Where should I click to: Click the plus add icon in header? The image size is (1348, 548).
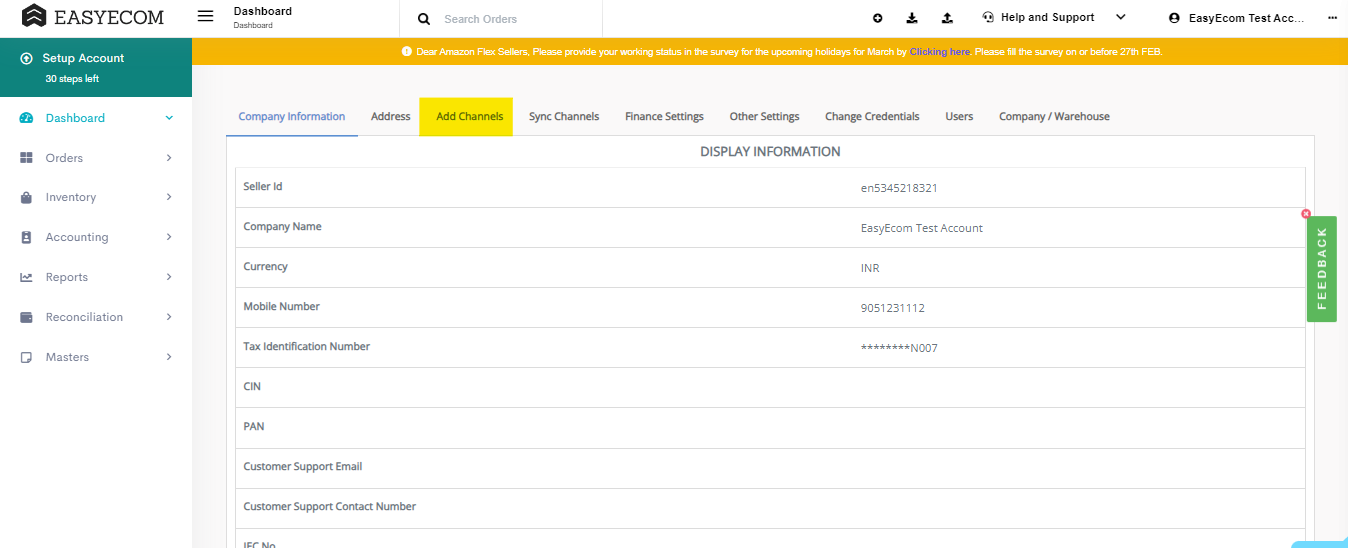[x=878, y=18]
